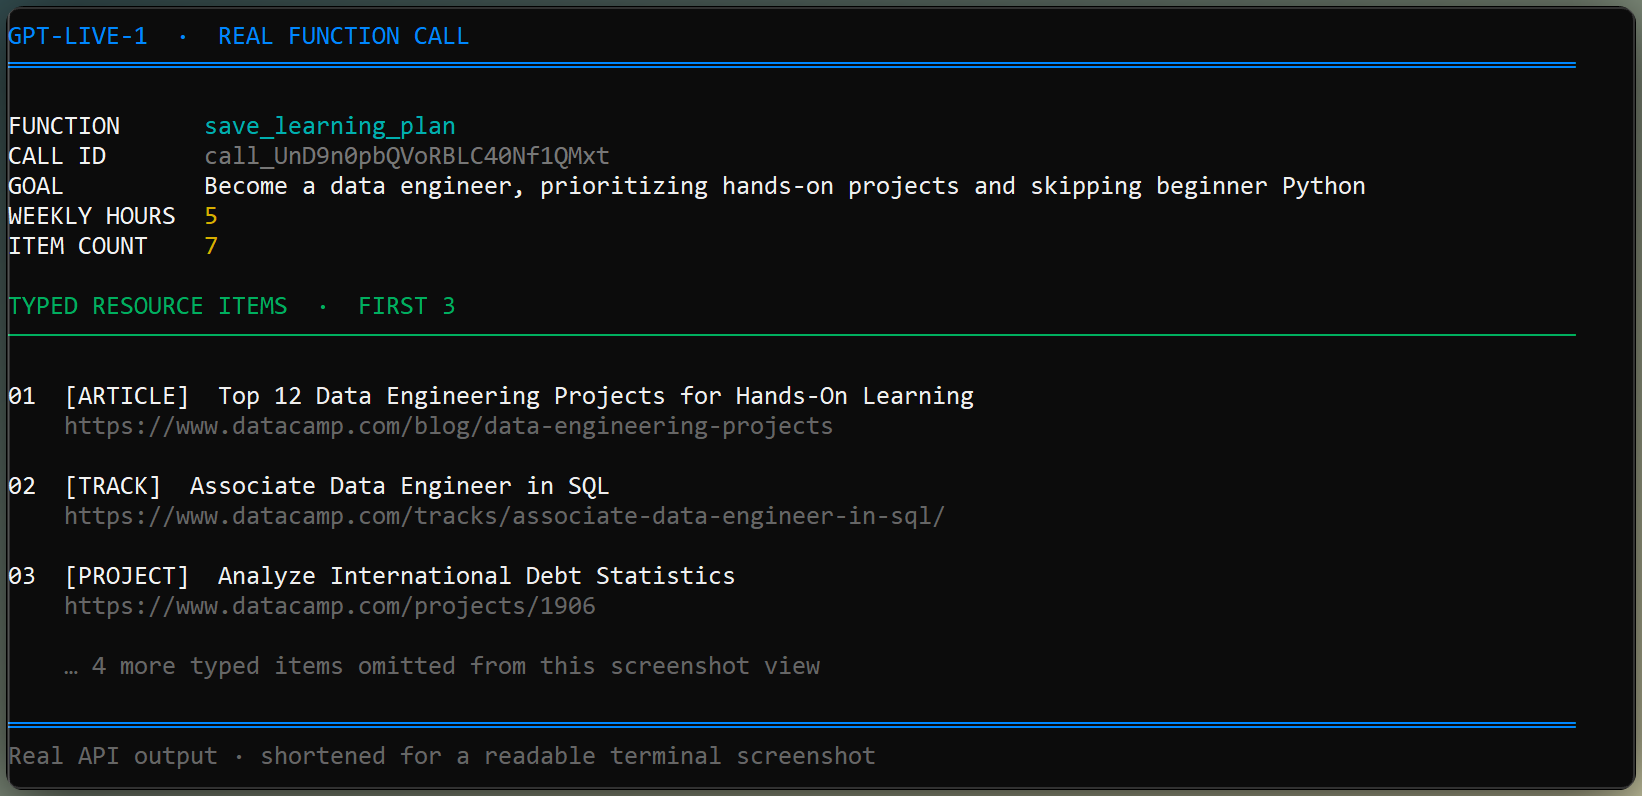Click the [PROJECT] type tag
Image resolution: width=1642 pixels, height=796 pixels.
click(127, 577)
